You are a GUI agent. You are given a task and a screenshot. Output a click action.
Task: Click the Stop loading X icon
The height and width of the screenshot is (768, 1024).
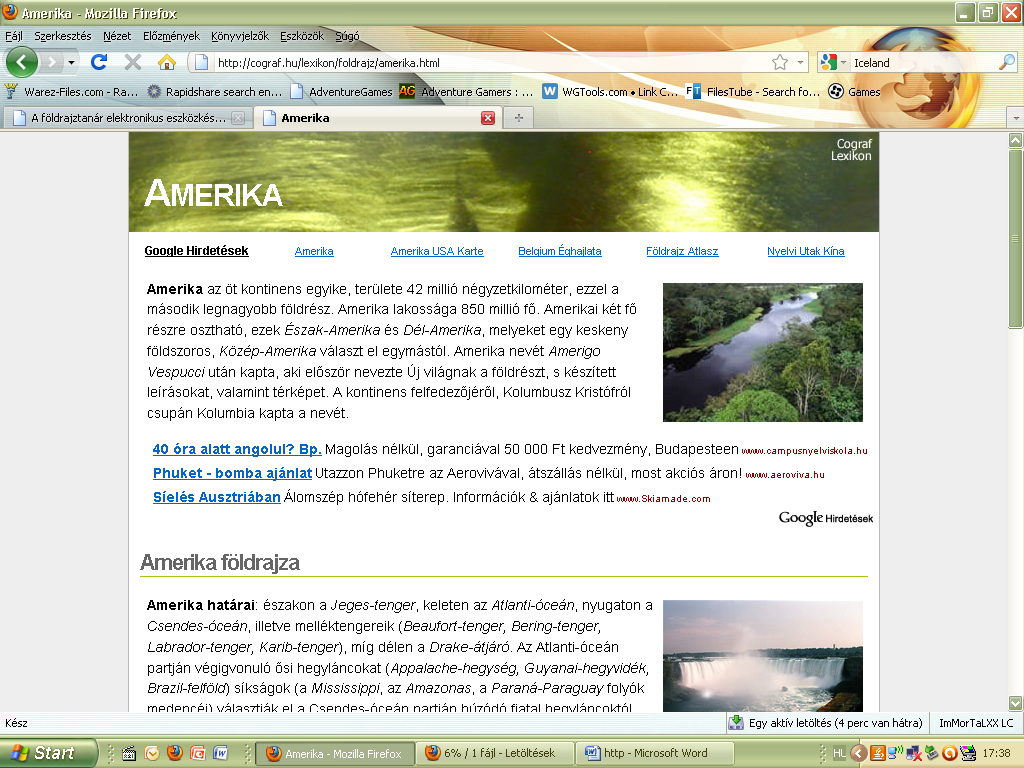click(133, 62)
